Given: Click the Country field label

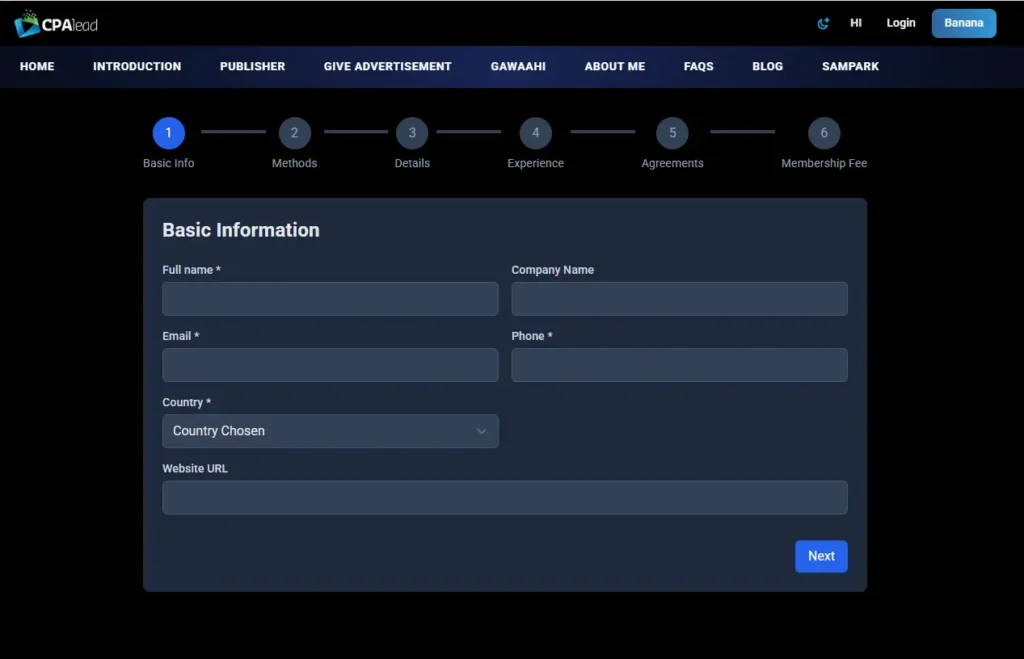Looking at the screenshot, I should [x=186, y=402].
